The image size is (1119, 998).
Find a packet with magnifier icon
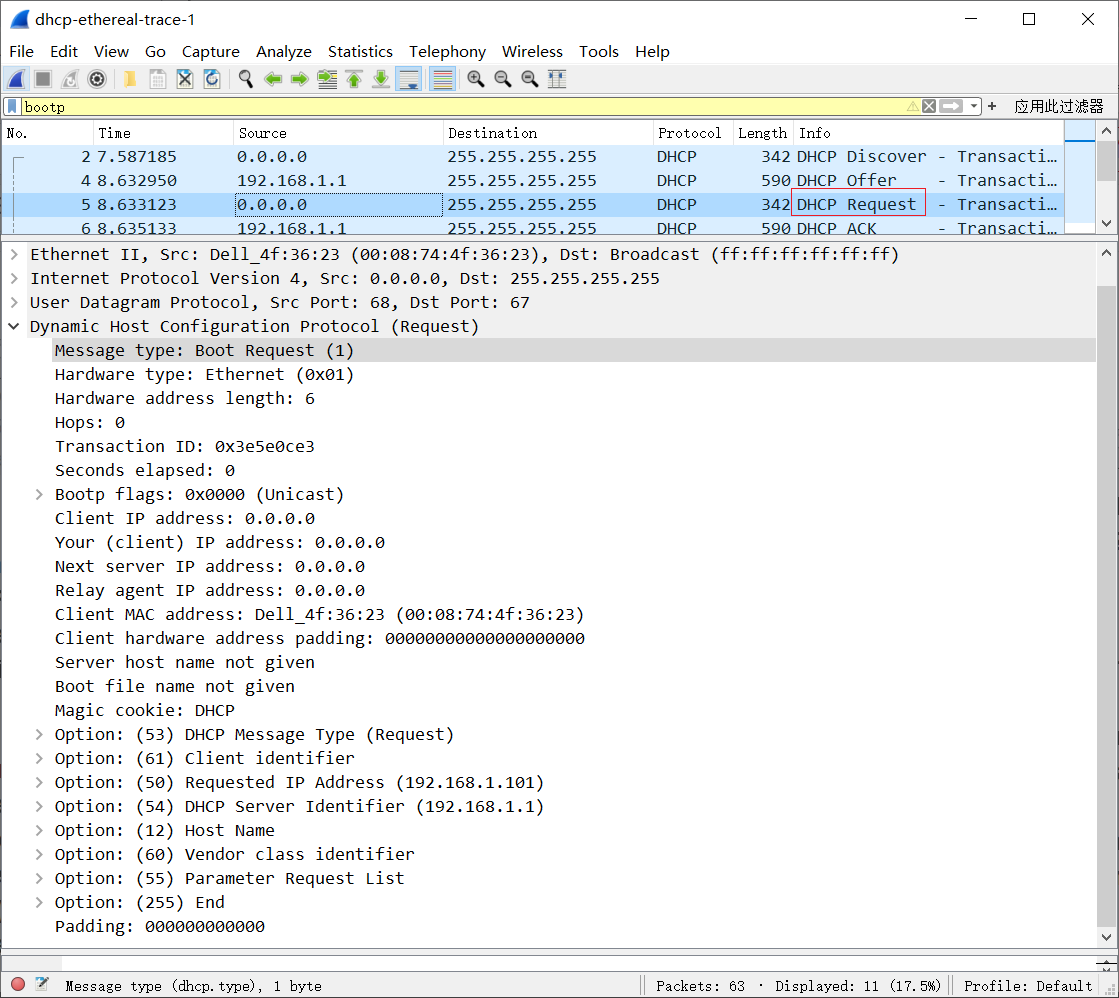tap(245, 79)
